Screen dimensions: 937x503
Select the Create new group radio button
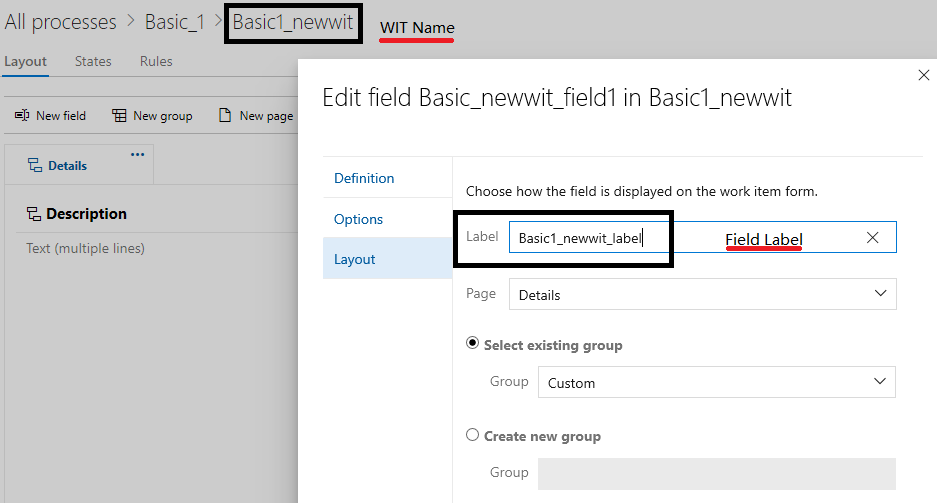473,435
